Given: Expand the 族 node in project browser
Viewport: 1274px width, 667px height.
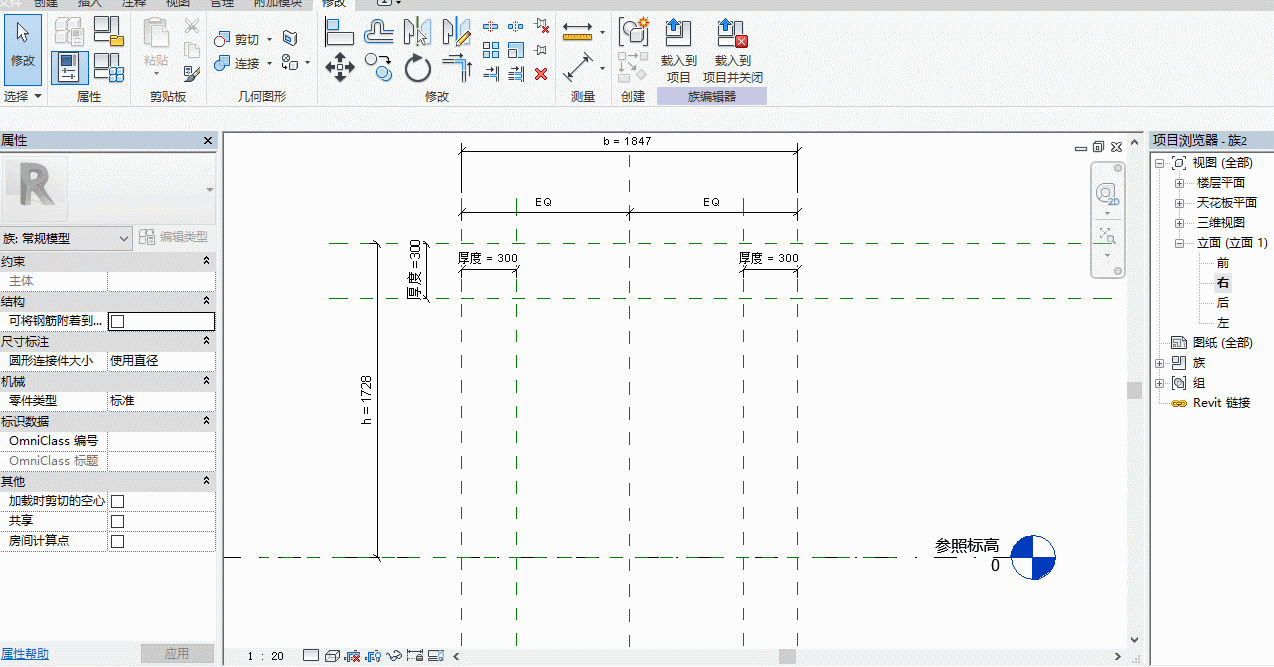Looking at the screenshot, I should pos(1160,363).
